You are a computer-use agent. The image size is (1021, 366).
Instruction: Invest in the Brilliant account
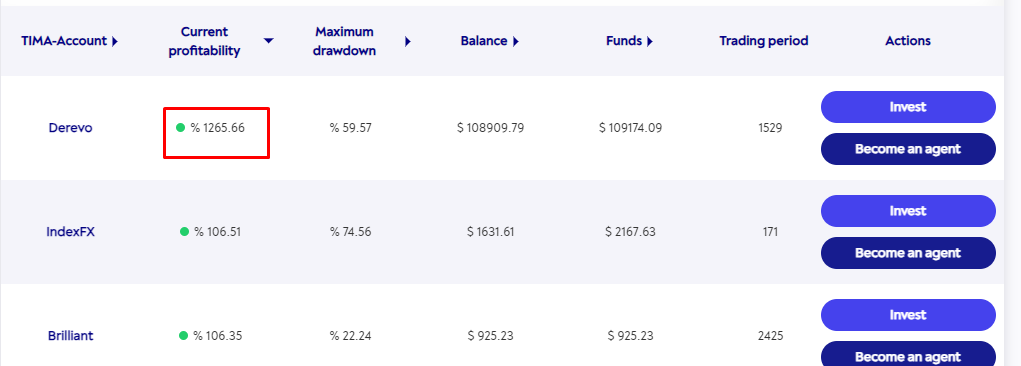pyautogui.click(x=908, y=315)
